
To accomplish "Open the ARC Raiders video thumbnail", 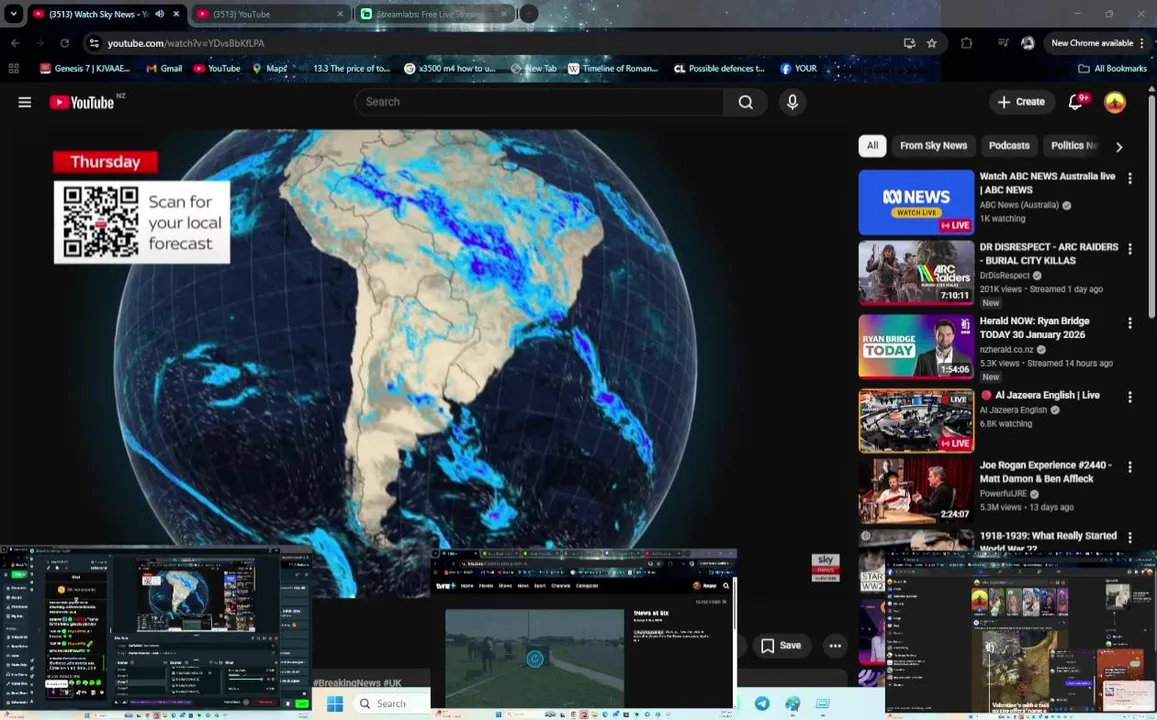I will [916, 272].
